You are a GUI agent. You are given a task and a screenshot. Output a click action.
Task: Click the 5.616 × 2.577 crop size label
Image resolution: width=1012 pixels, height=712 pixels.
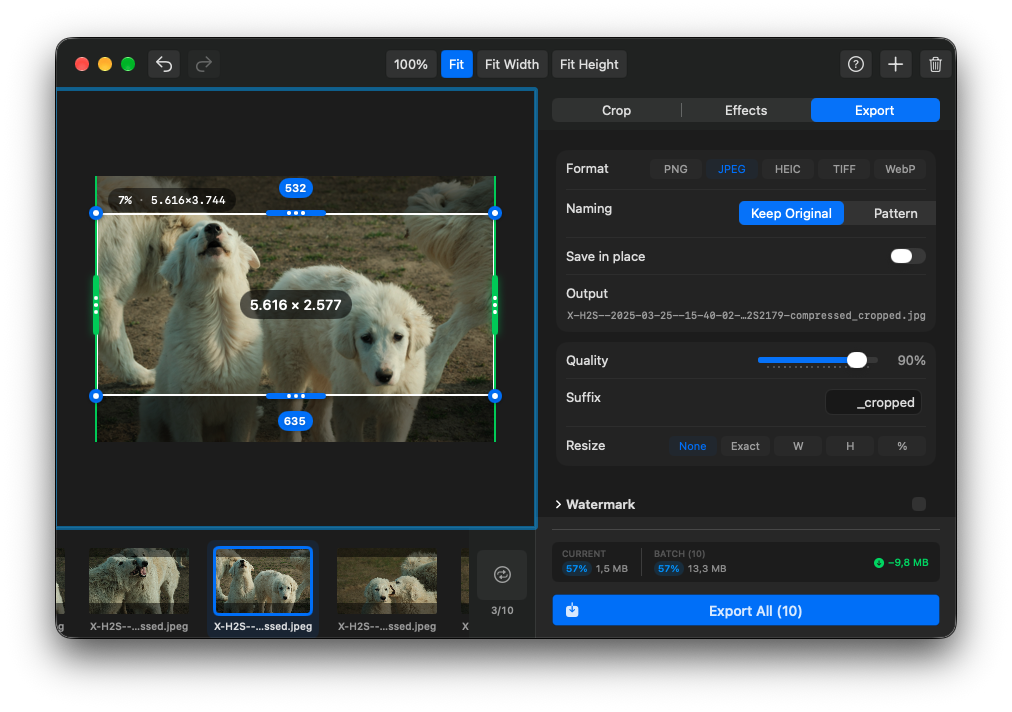[296, 305]
